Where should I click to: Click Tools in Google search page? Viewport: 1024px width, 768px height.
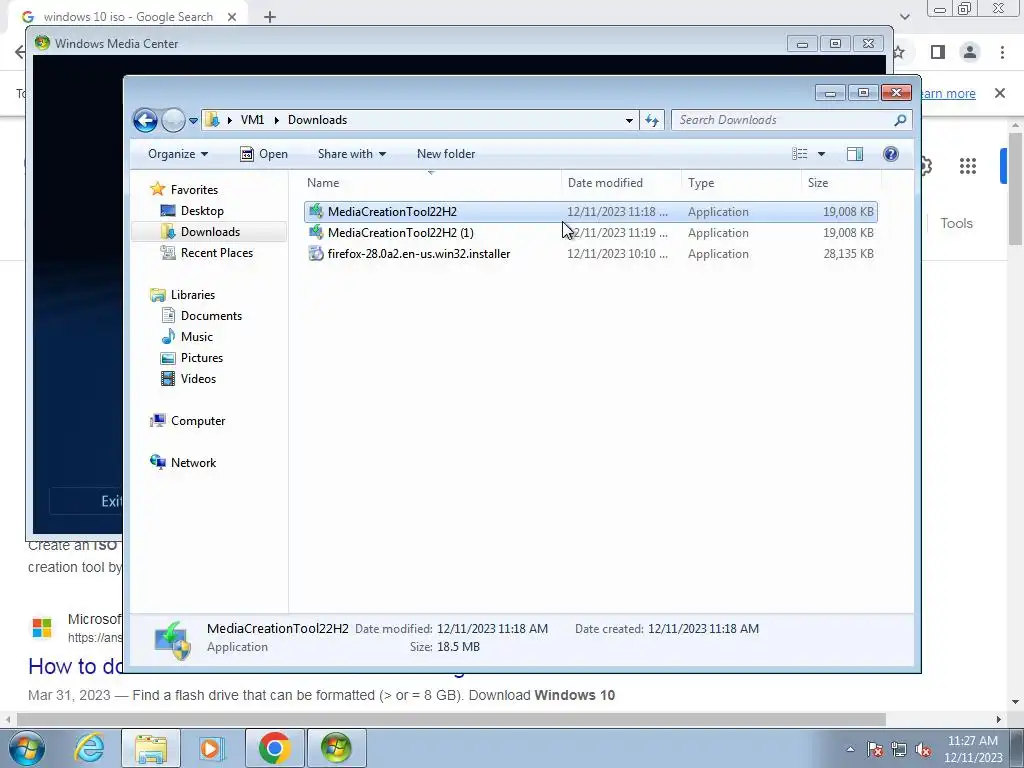point(956,223)
